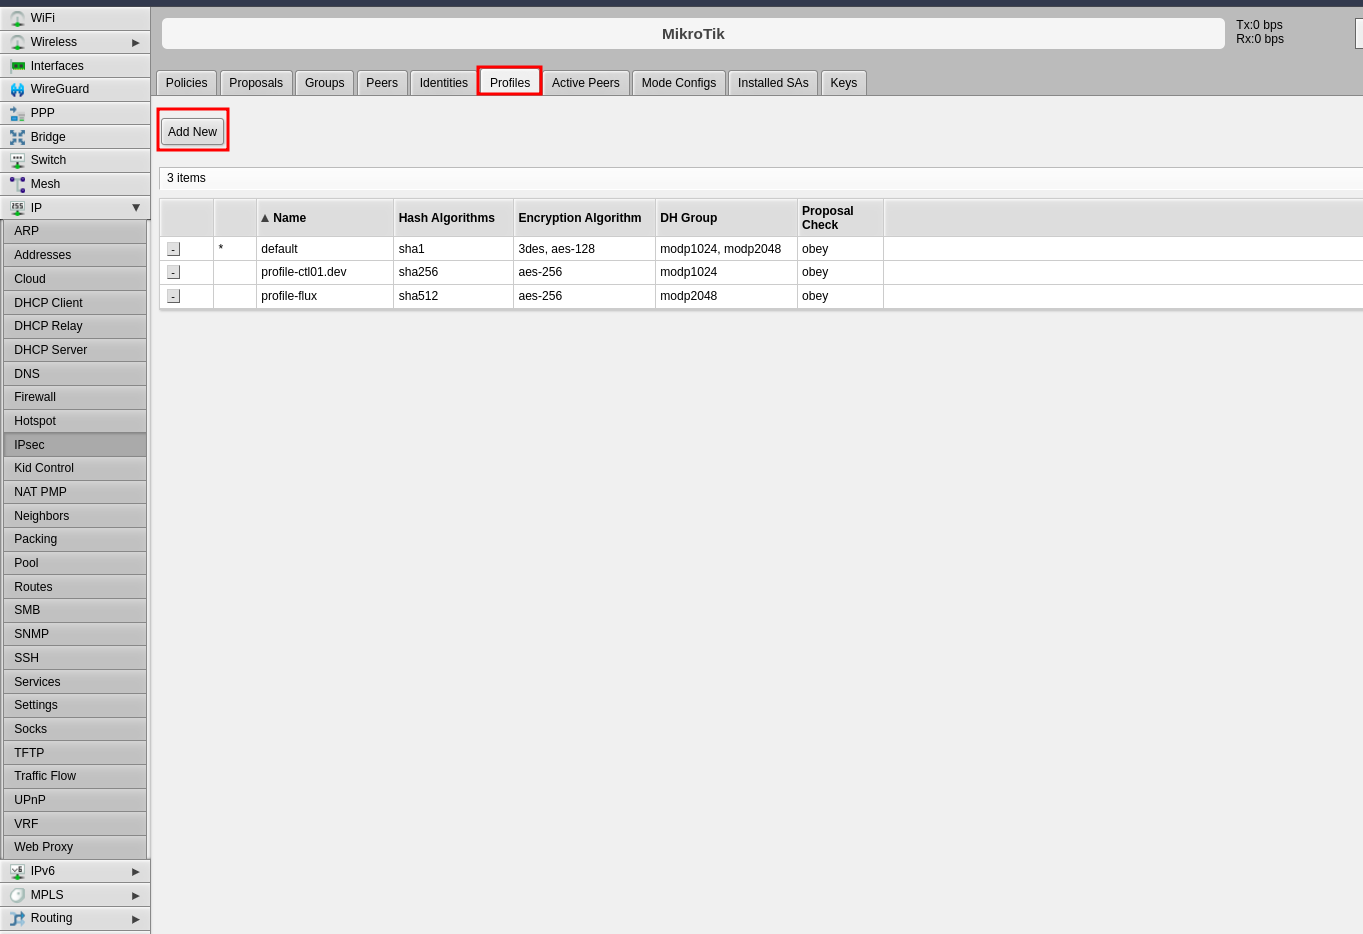Open the profile-flux entry
The image size is (1363, 934).
tap(289, 296)
